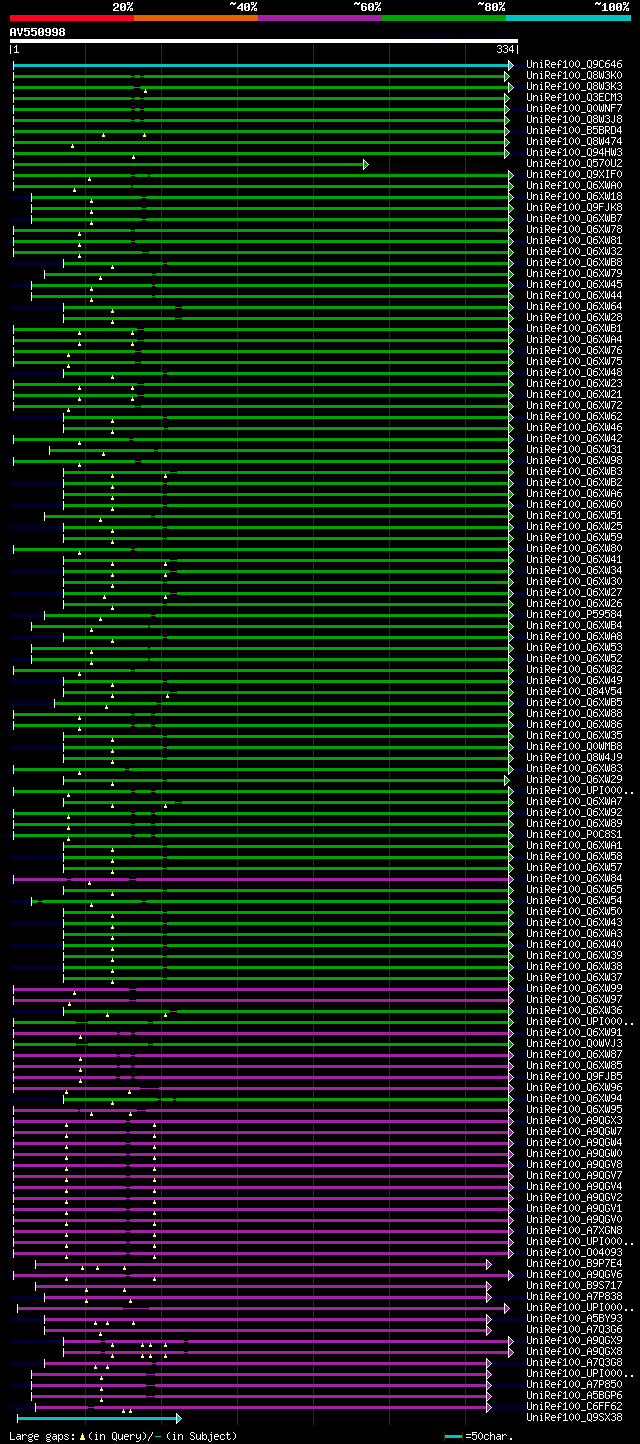The height and width of the screenshot is (1444, 640).
Task: Open hit UniRef100_Q6XWB3
Action: pos(574,472)
